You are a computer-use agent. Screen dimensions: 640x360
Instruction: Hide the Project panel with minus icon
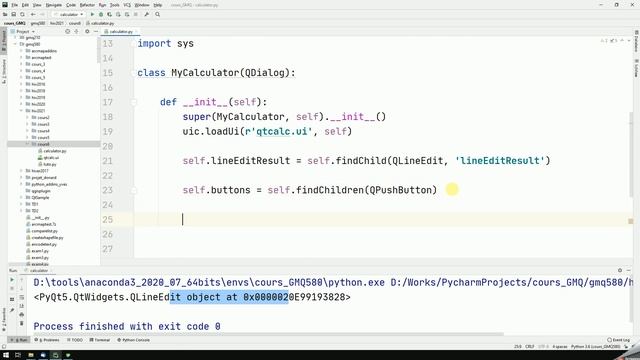(96, 31)
